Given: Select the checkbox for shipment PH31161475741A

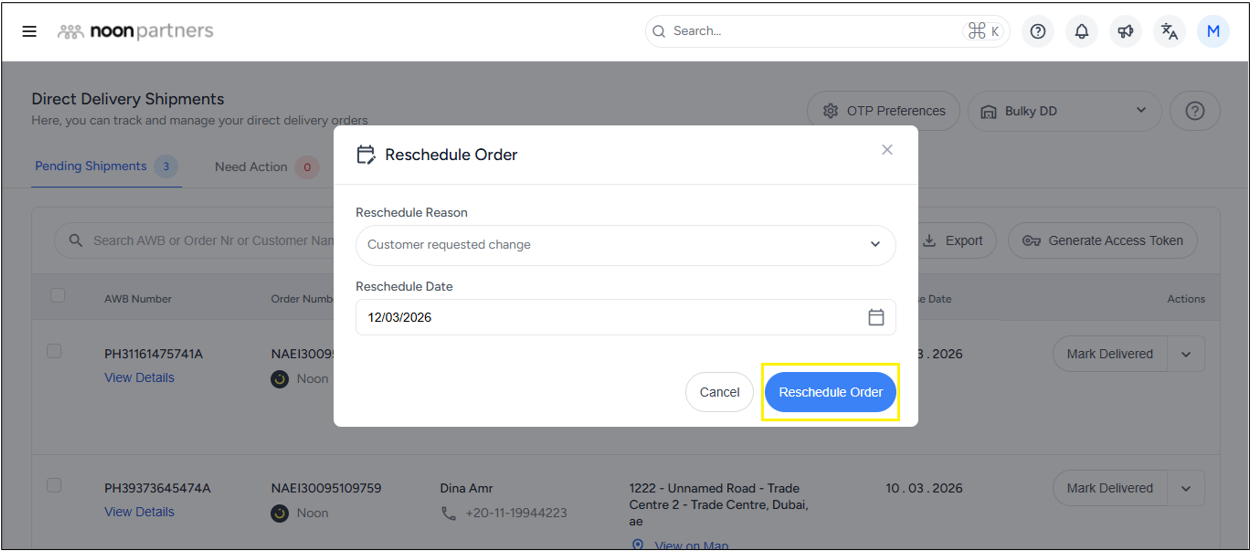Looking at the screenshot, I should pos(54,351).
